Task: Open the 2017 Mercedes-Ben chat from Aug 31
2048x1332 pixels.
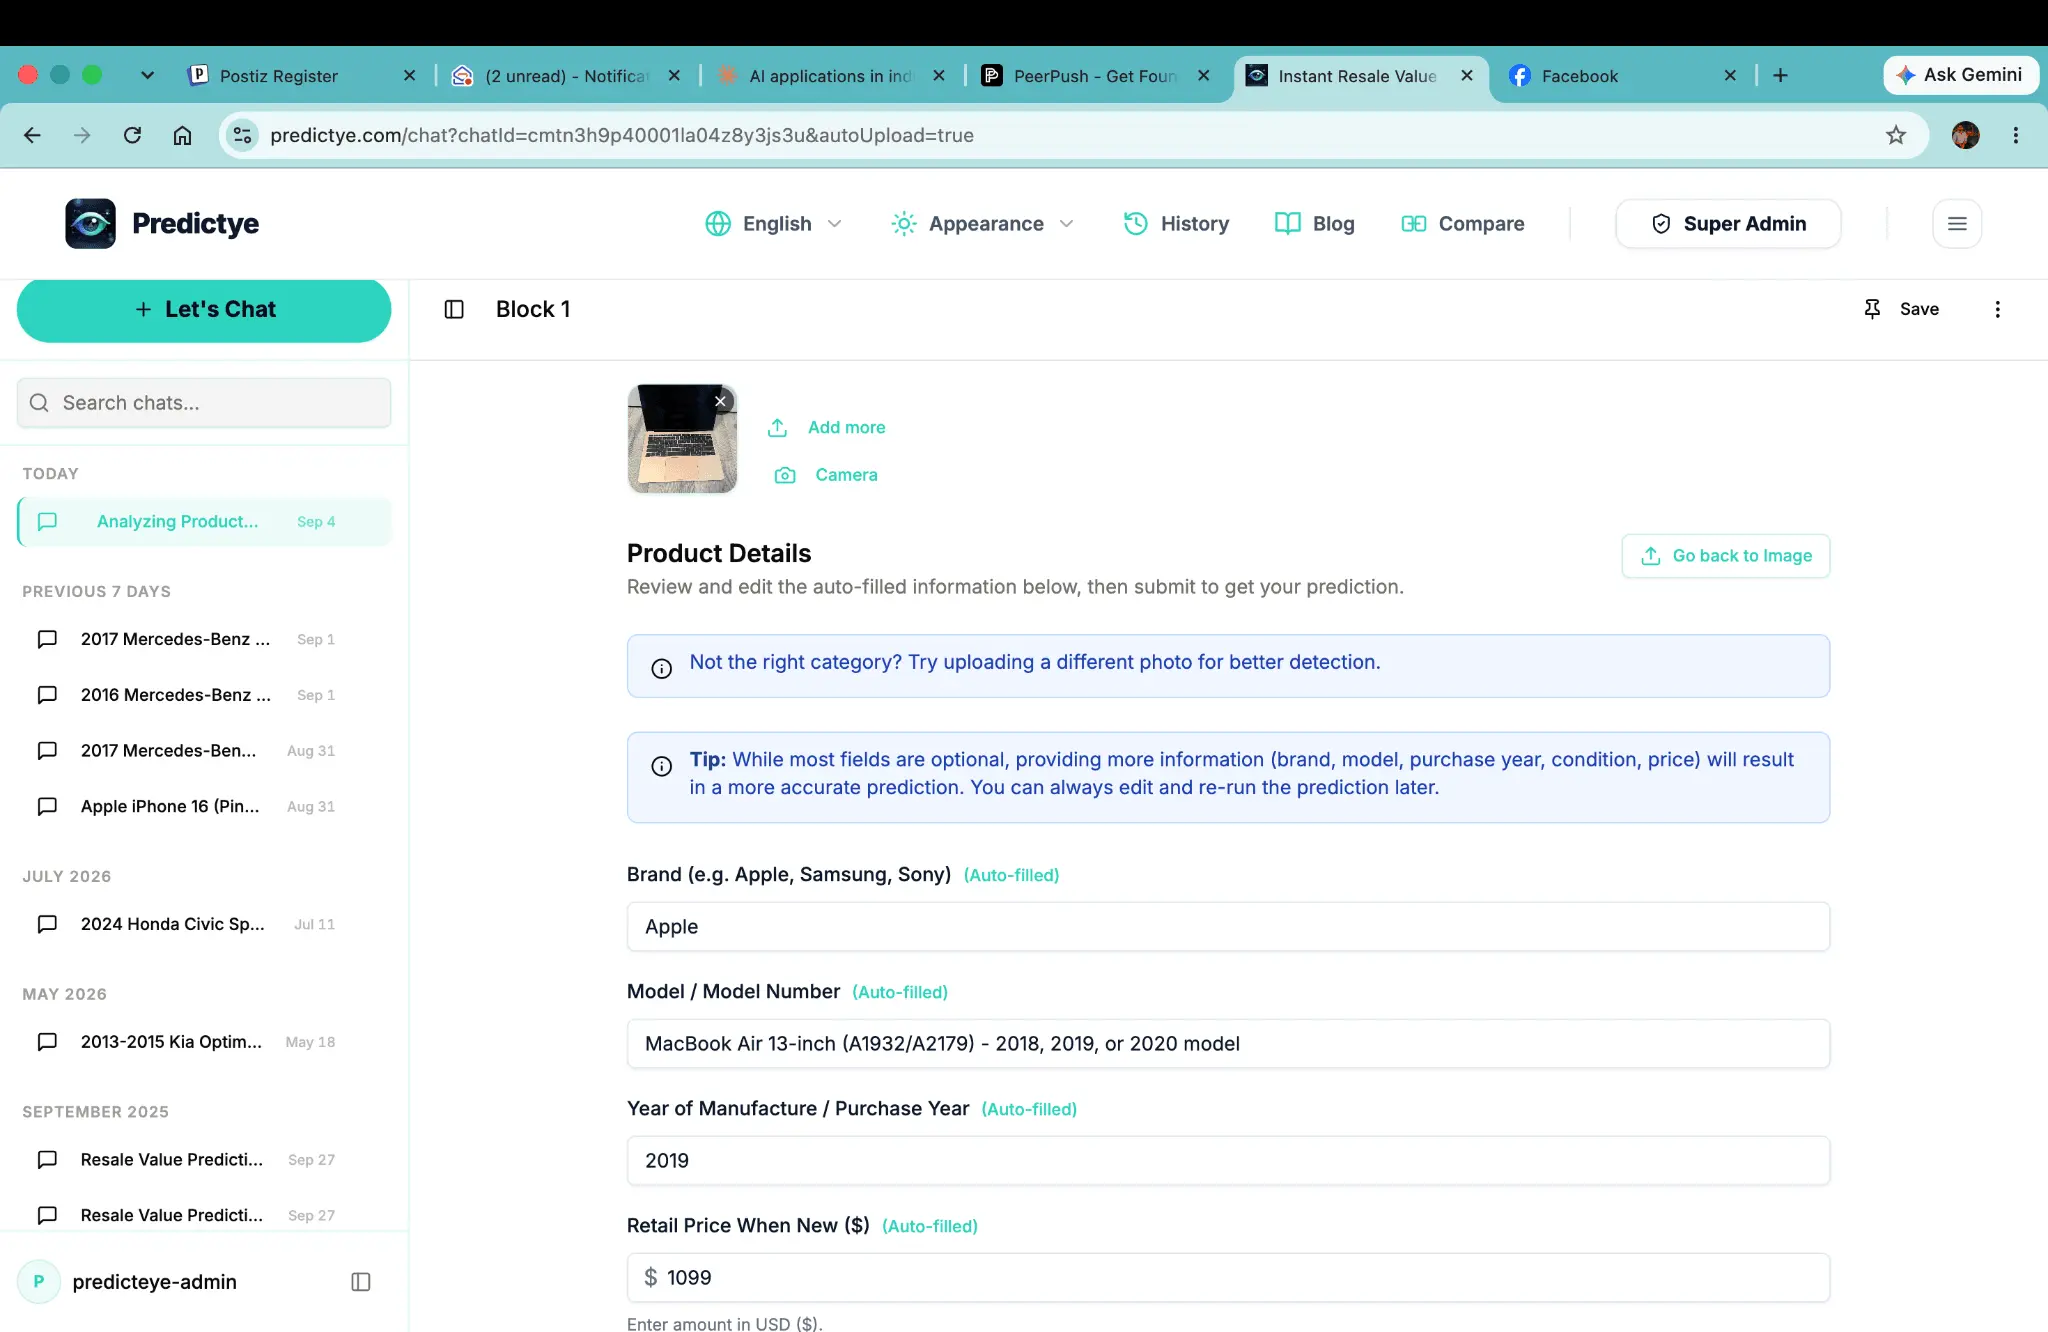Action: (x=204, y=751)
